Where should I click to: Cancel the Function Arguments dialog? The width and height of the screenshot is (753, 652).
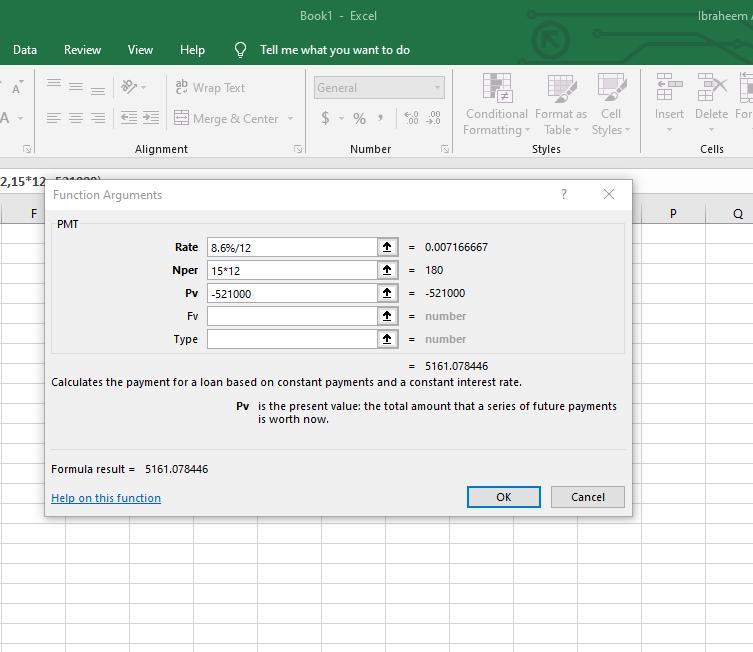click(587, 497)
